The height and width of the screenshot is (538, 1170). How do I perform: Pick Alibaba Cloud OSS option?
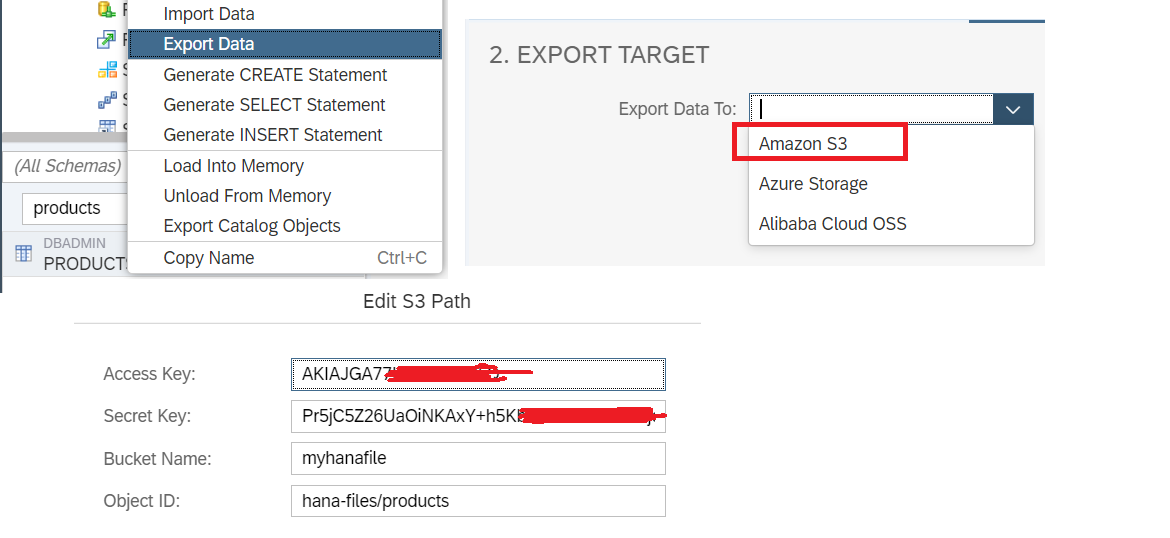pos(832,224)
